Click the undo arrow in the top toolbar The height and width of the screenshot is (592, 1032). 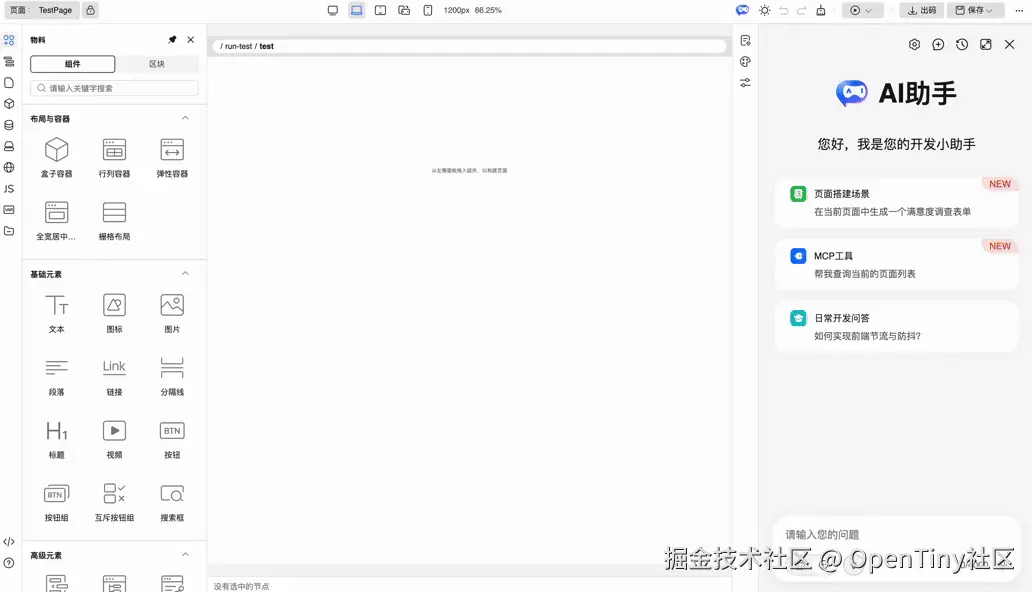pos(783,11)
